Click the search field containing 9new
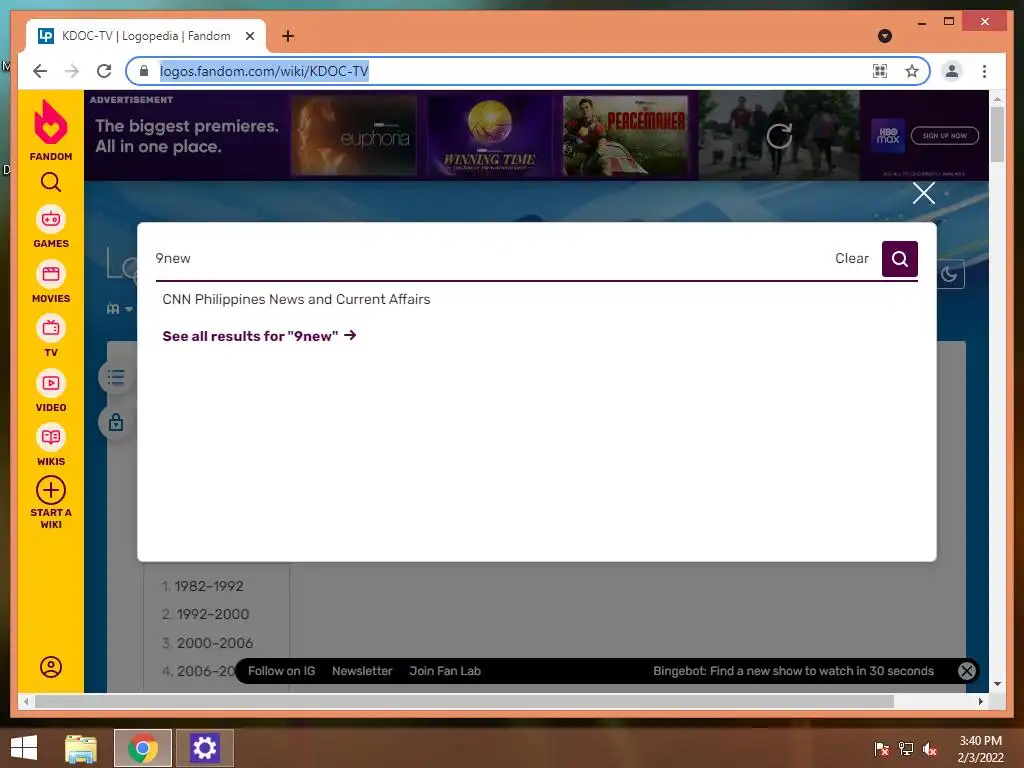Image resolution: width=1024 pixels, height=768 pixels. [490, 259]
